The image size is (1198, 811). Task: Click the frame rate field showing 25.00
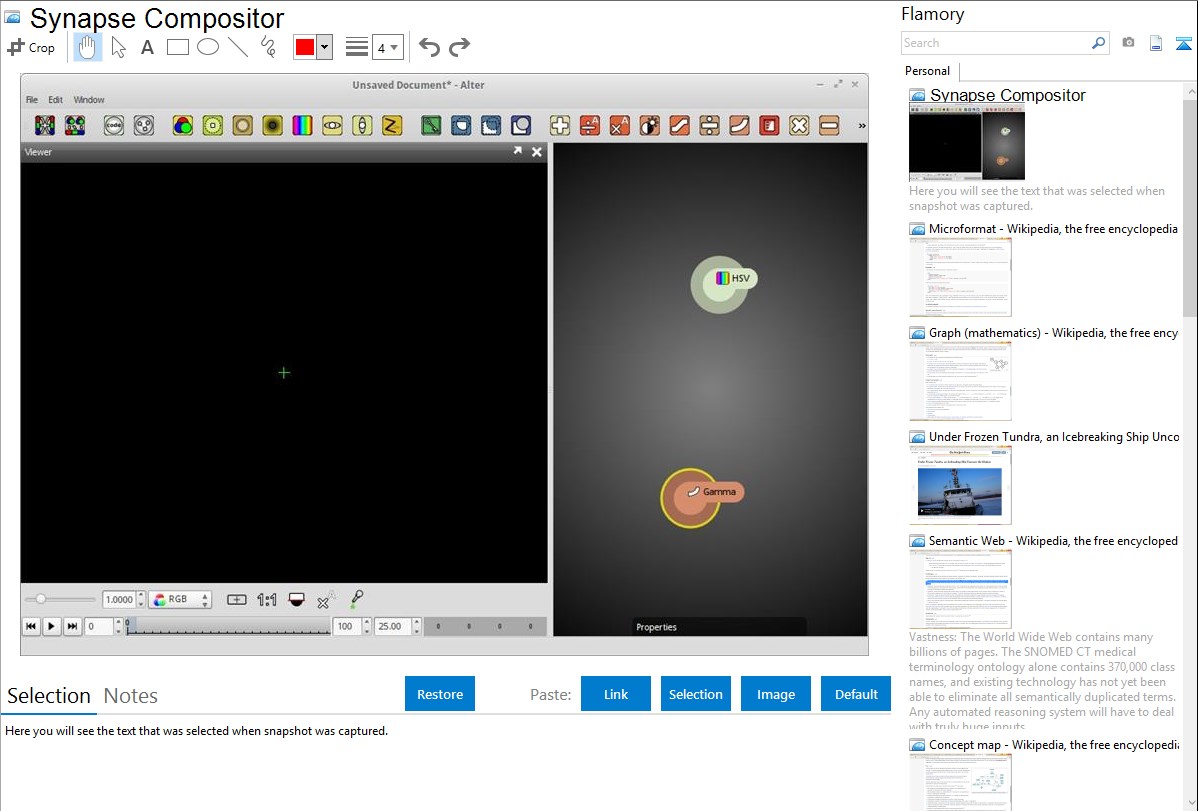(x=393, y=626)
